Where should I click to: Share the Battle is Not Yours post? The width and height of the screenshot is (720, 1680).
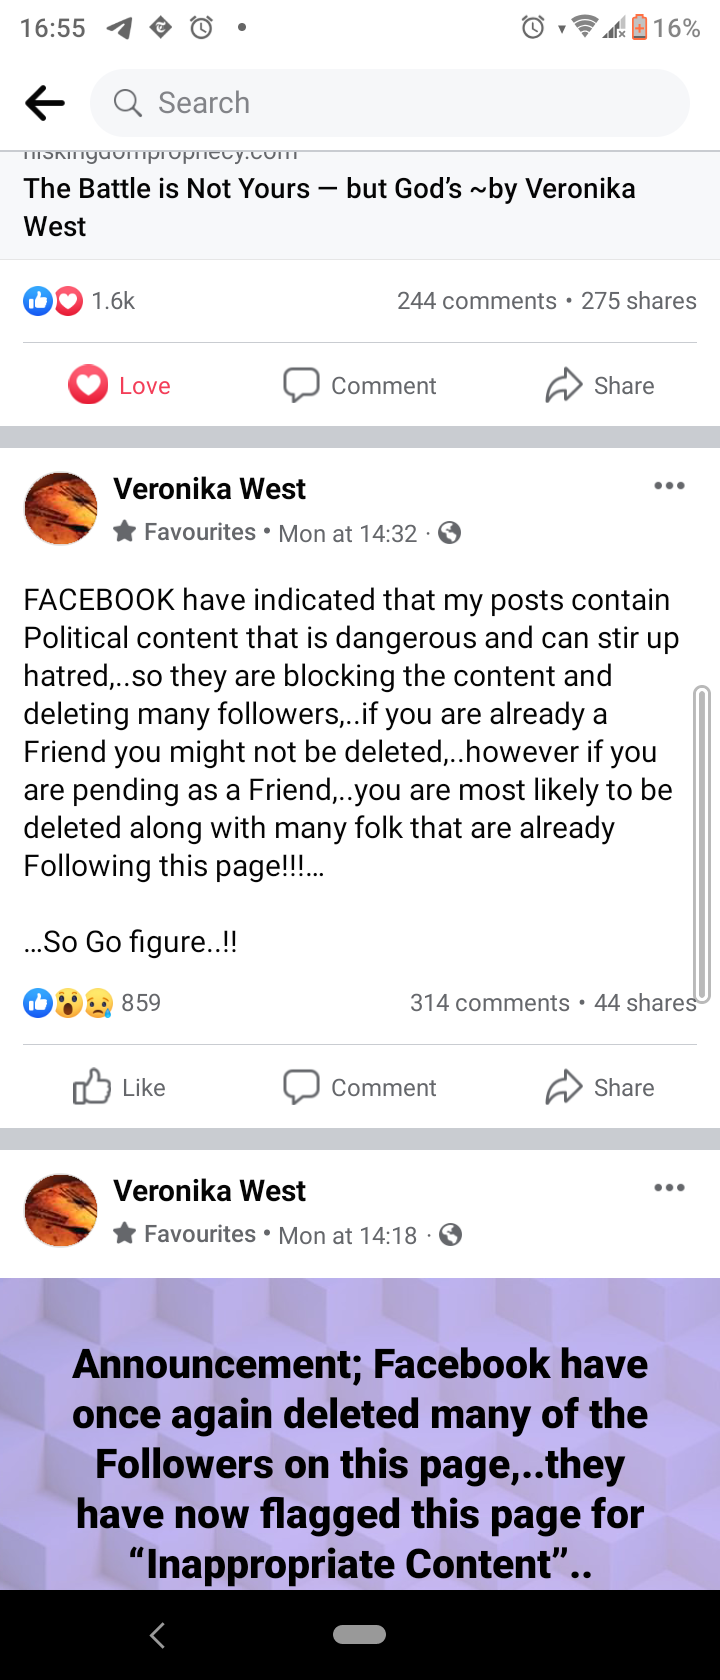coord(600,386)
